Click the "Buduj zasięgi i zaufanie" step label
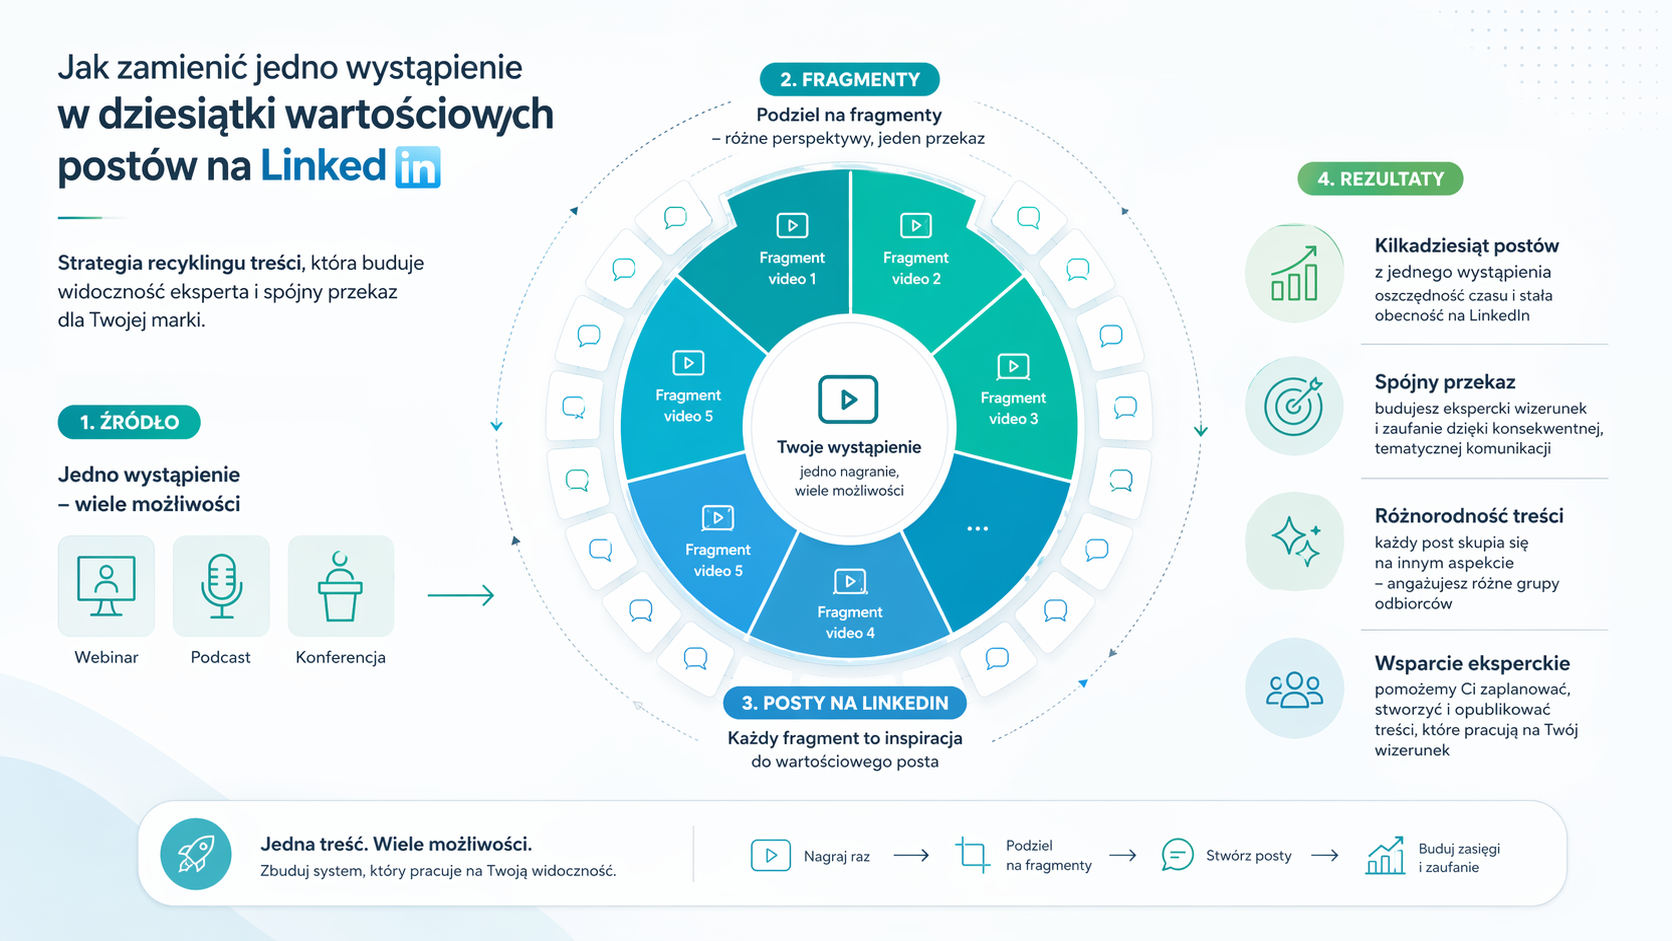The width and height of the screenshot is (1672, 941). 1459,858
